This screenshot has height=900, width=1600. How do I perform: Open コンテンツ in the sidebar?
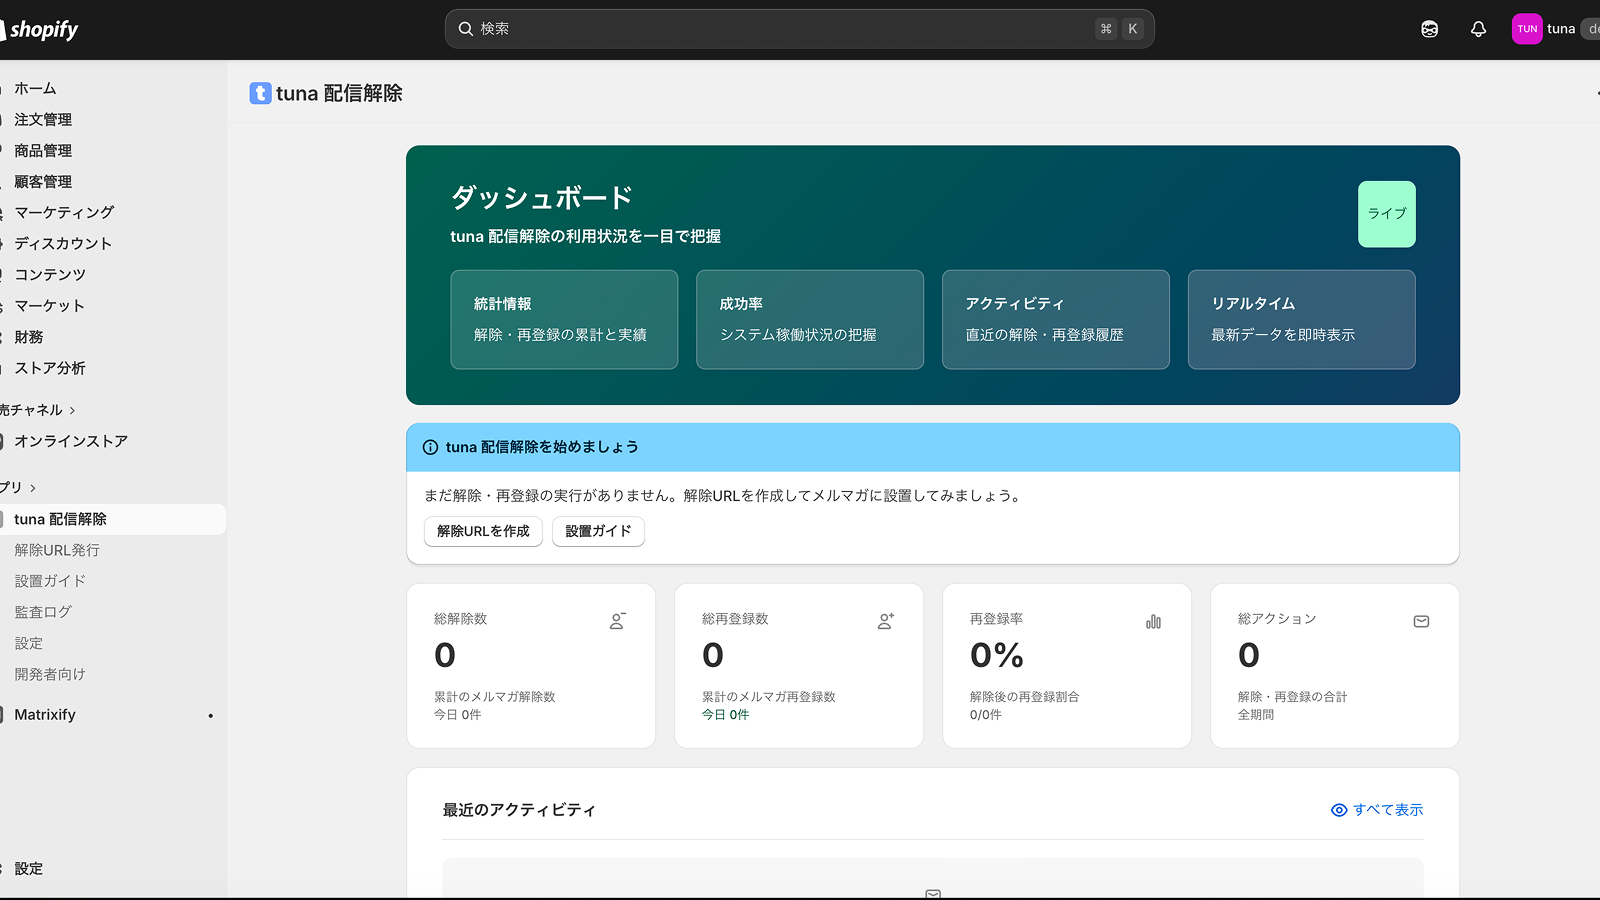50,274
